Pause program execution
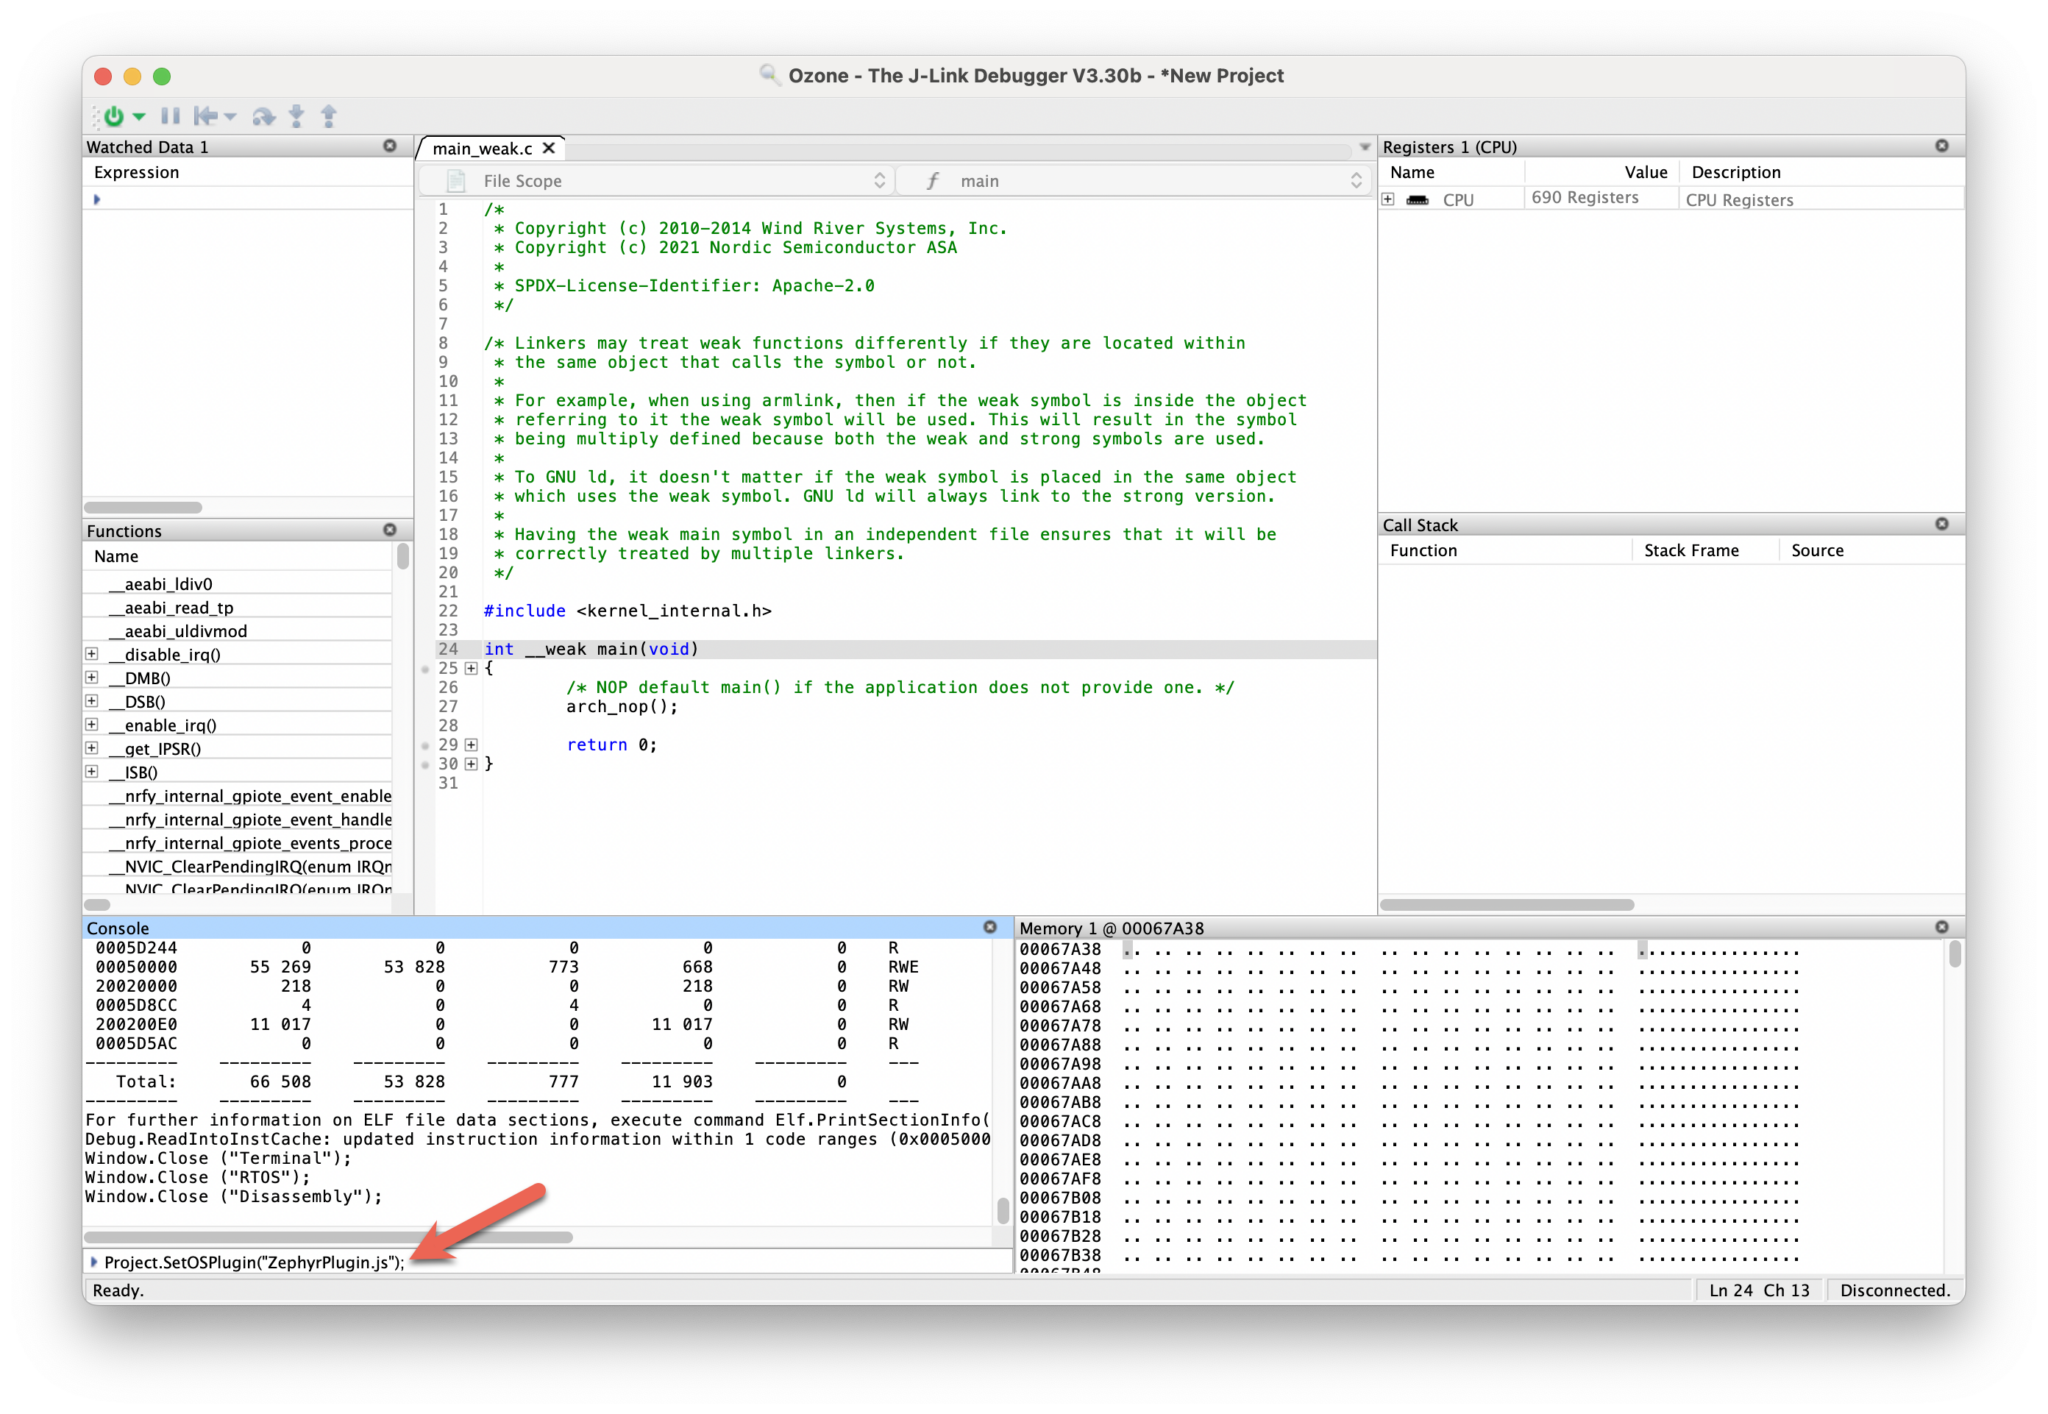The width and height of the screenshot is (2048, 1414). coord(171,116)
